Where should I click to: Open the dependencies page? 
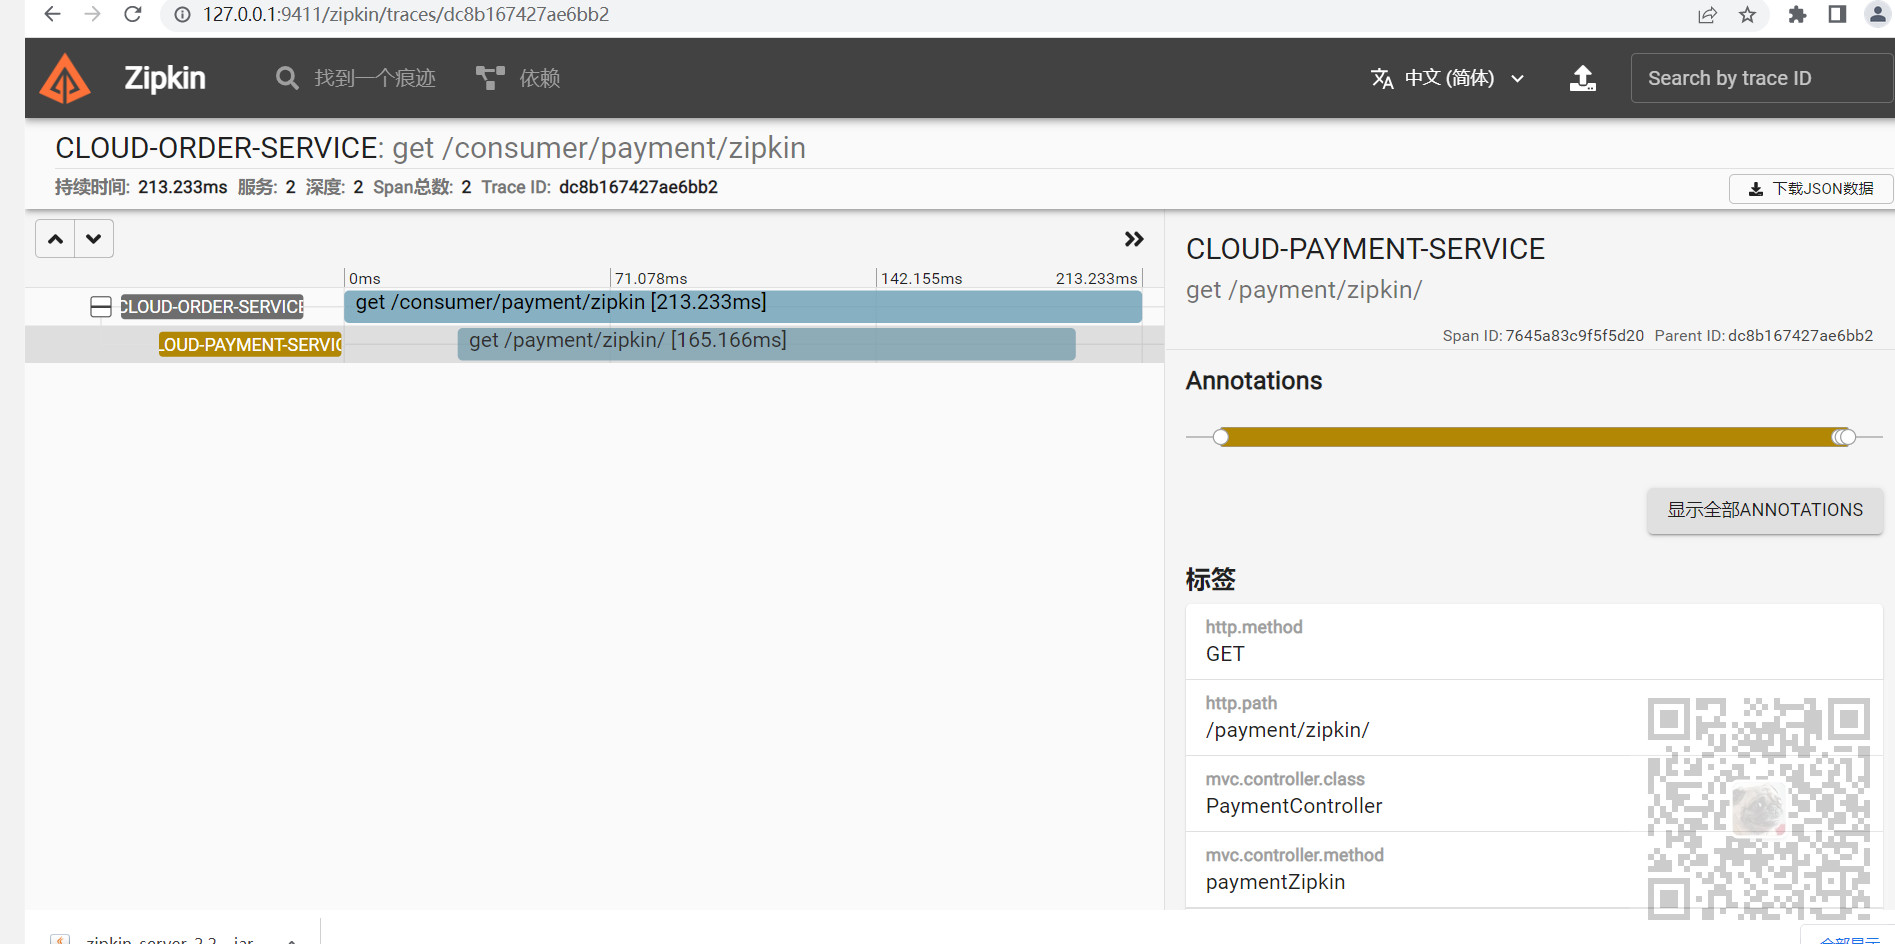[x=518, y=78]
